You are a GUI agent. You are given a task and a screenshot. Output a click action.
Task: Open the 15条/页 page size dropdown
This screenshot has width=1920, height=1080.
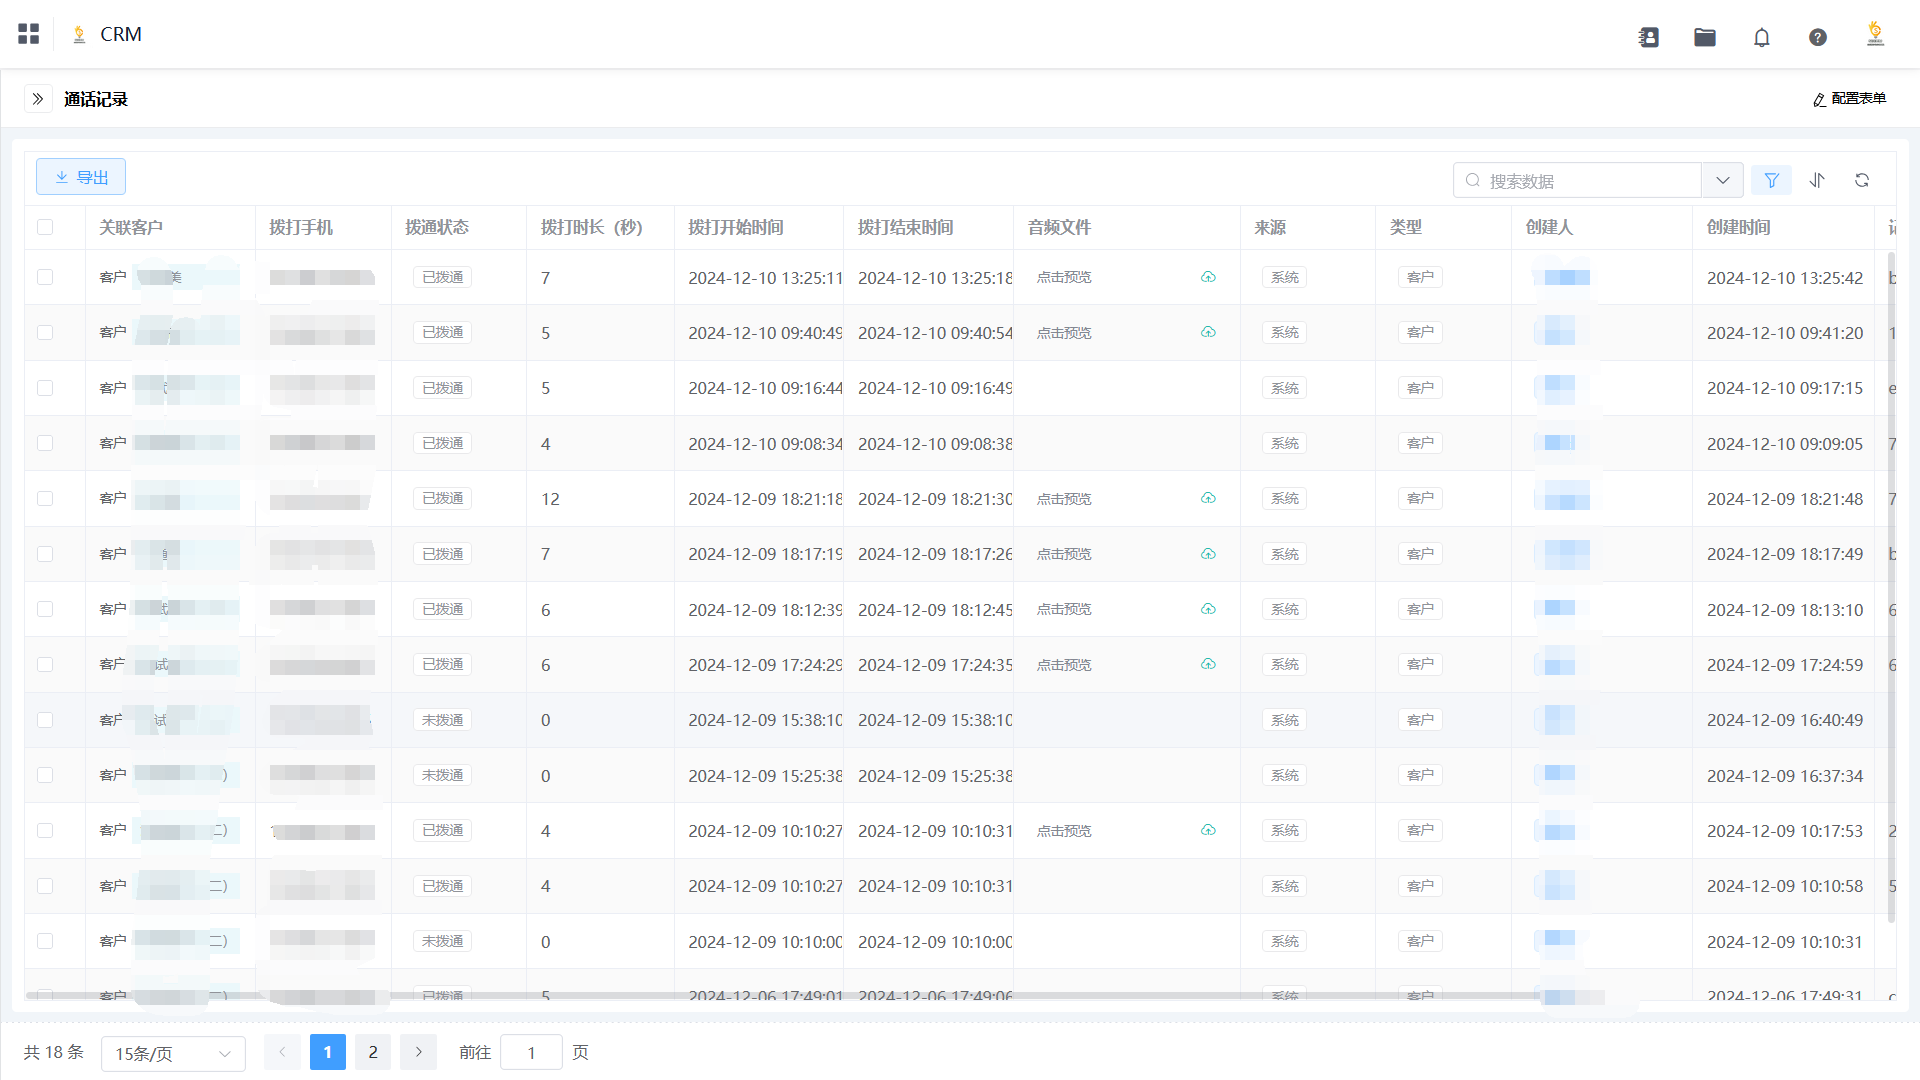click(173, 1053)
